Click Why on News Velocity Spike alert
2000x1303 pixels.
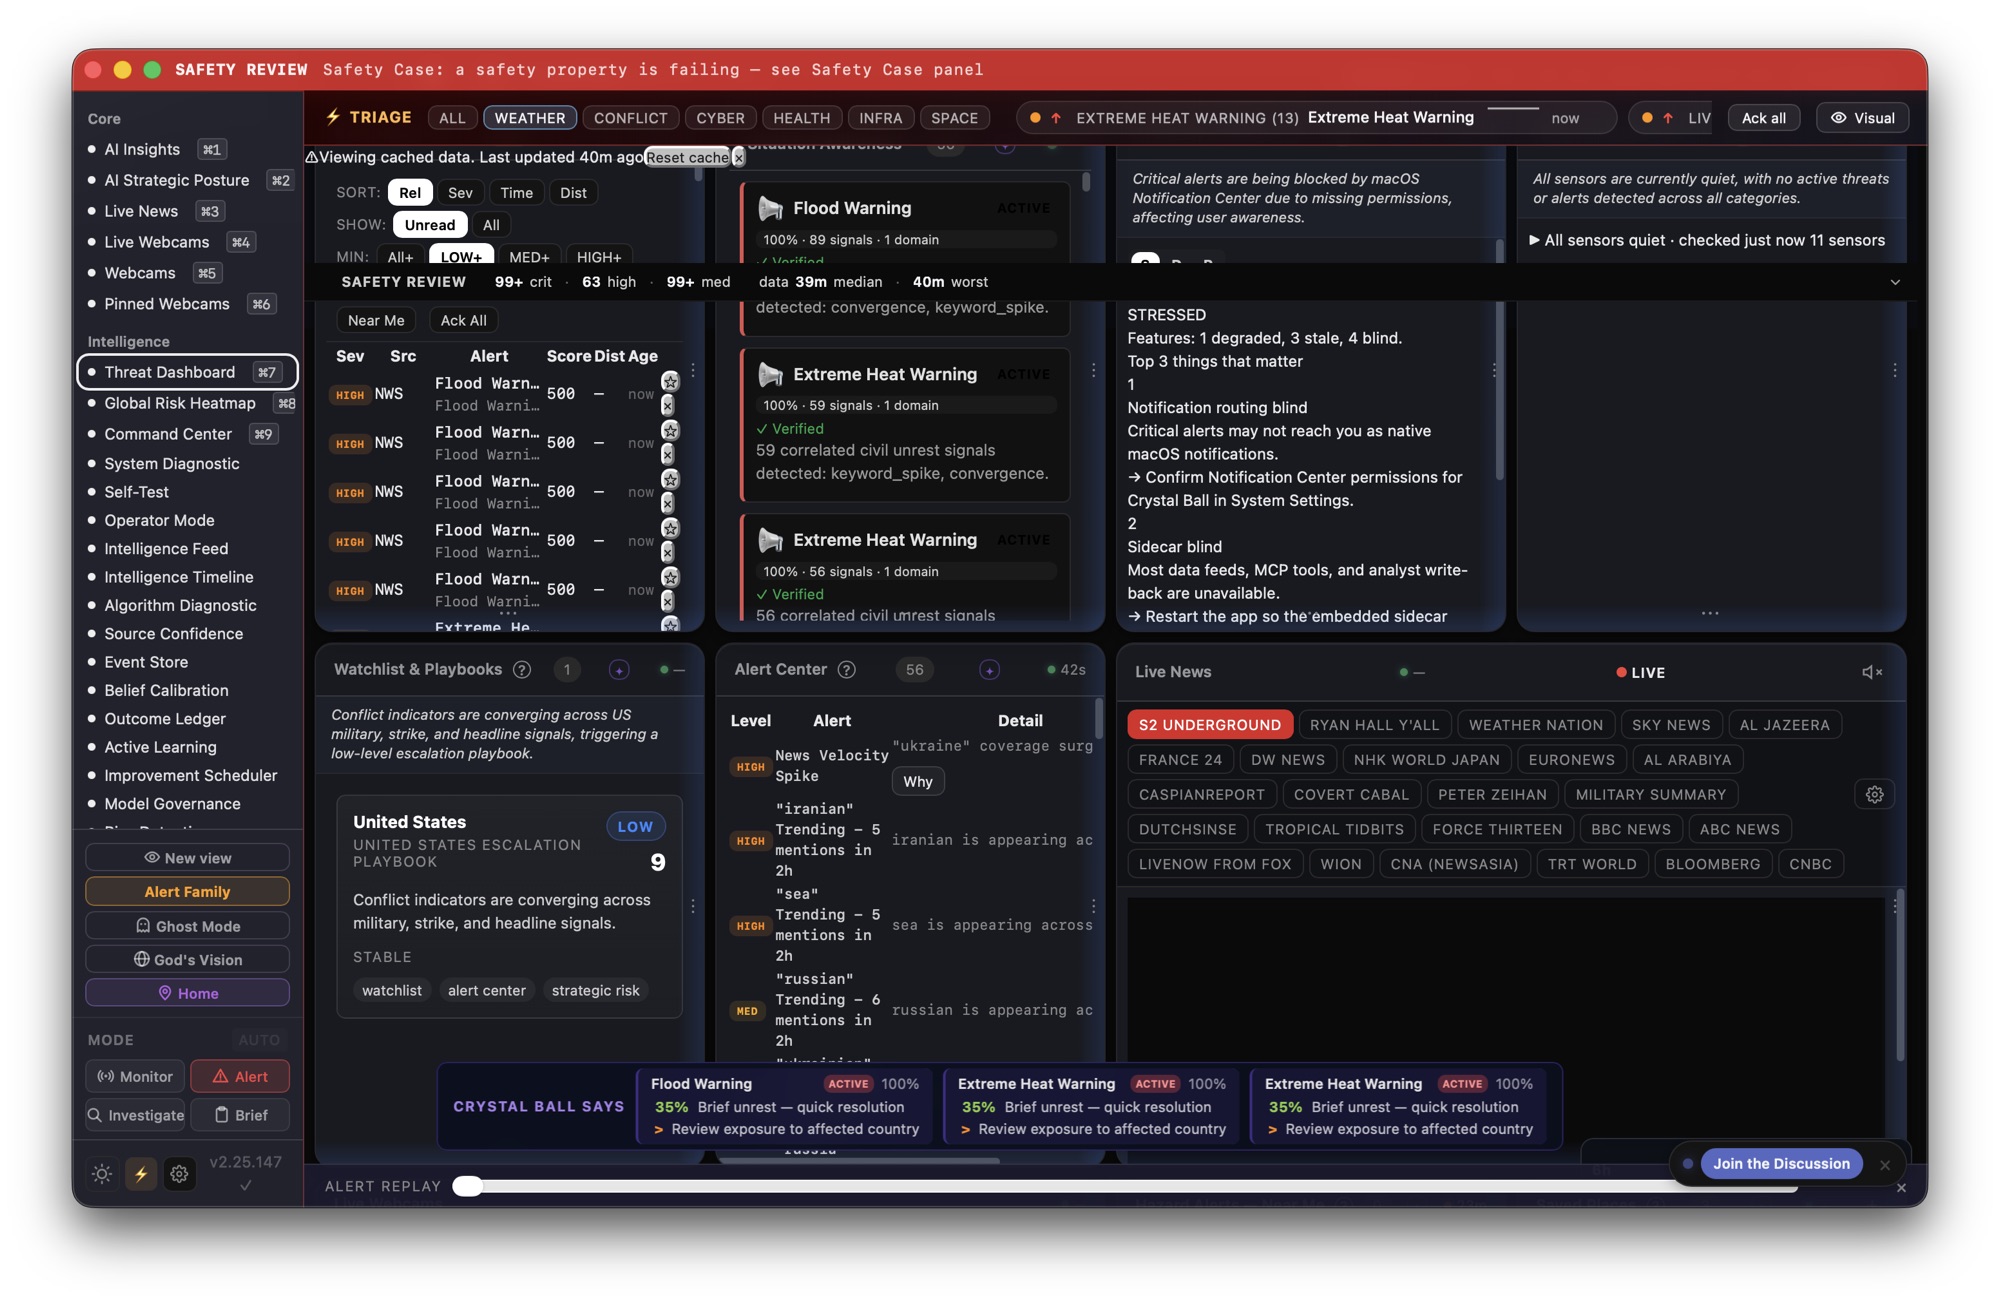(x=917, y=782)
